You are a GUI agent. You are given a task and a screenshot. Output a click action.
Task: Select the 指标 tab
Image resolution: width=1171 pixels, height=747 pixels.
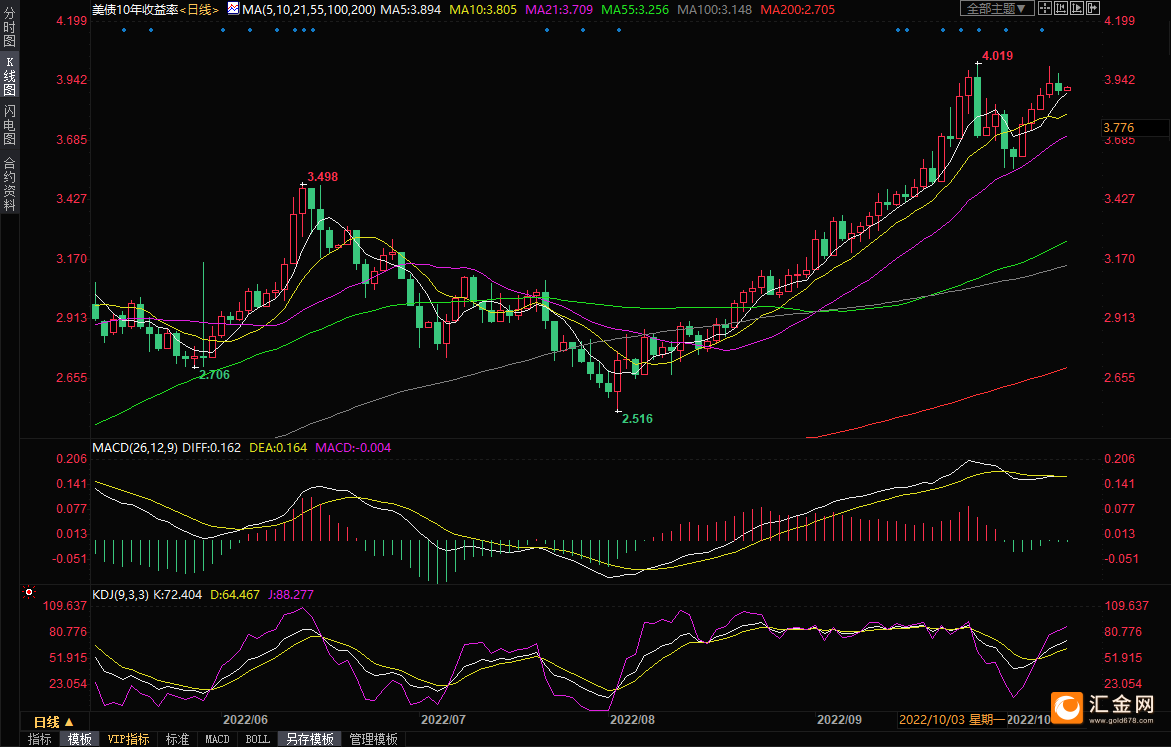[40, 739]
